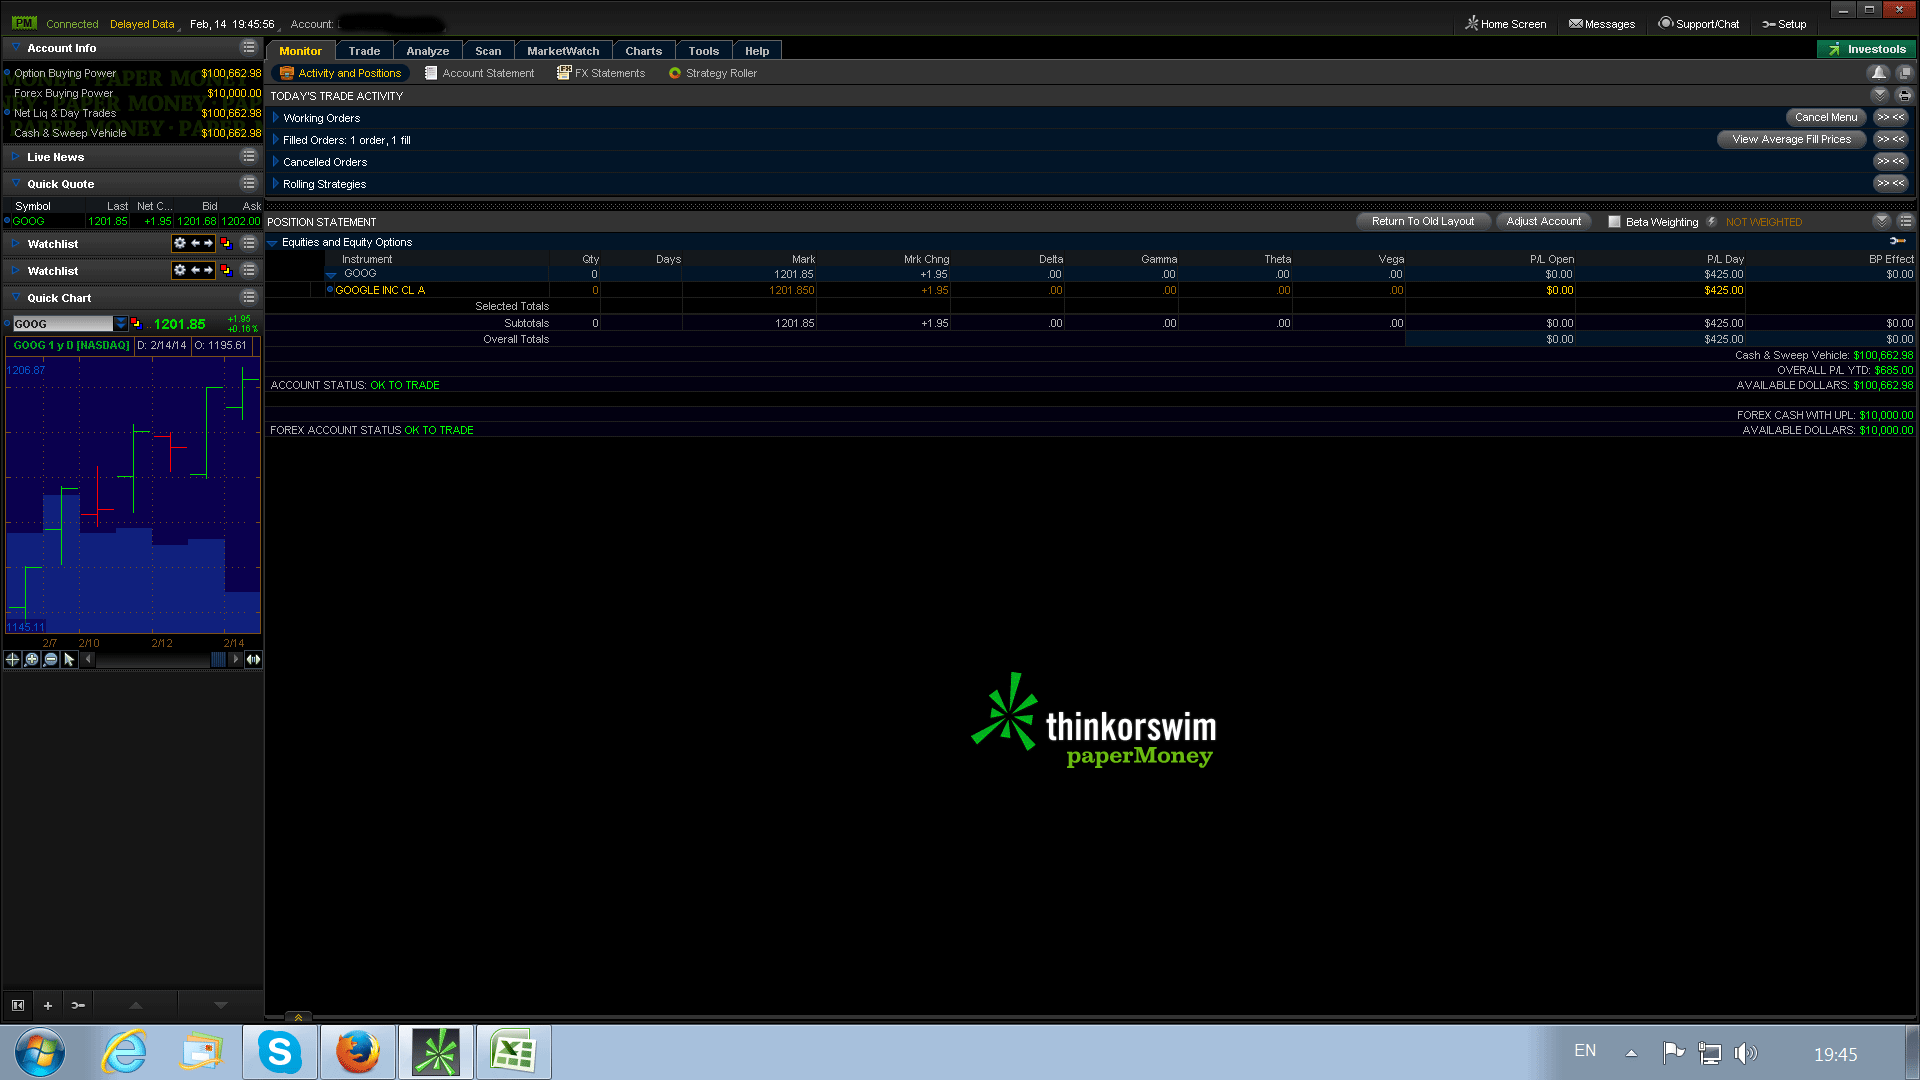Open Messages envelope in the top bar
The image size is (1920, 1080).
pyautogui.click(x=1602, y=24)
